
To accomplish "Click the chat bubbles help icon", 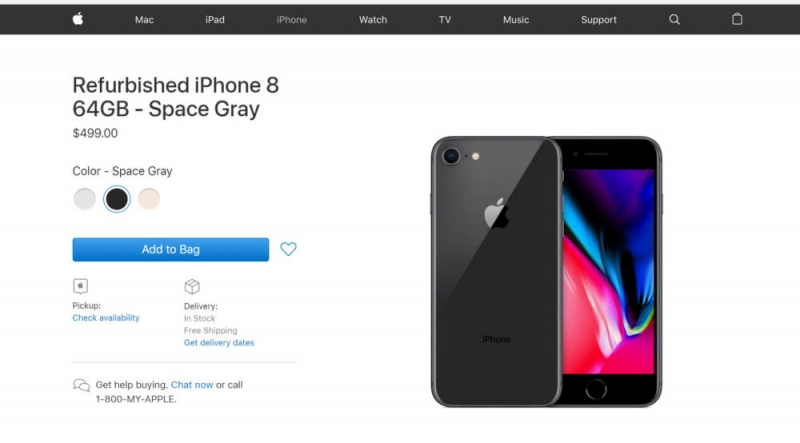I will [x=81, y=385].
